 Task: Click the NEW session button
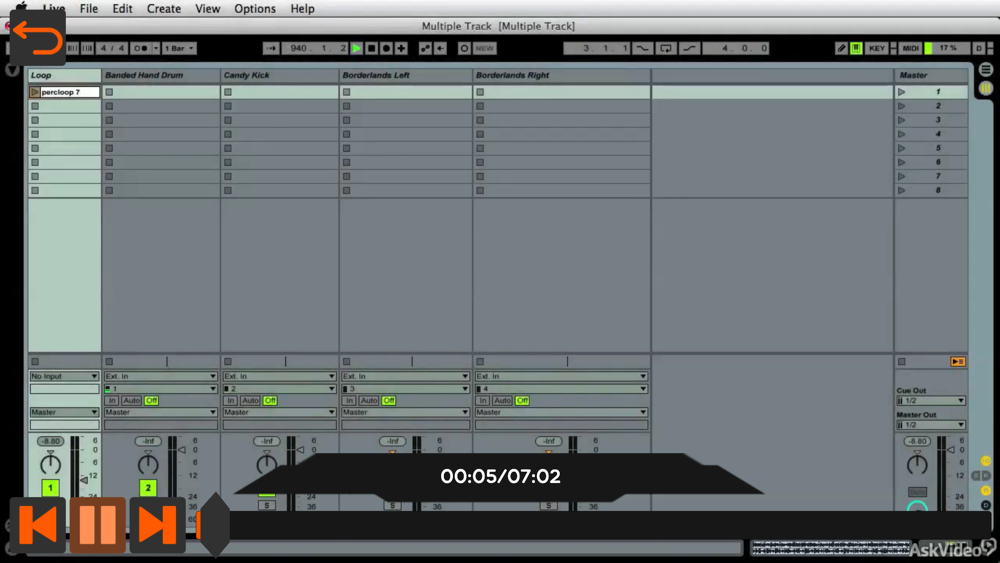coord(485,48)
